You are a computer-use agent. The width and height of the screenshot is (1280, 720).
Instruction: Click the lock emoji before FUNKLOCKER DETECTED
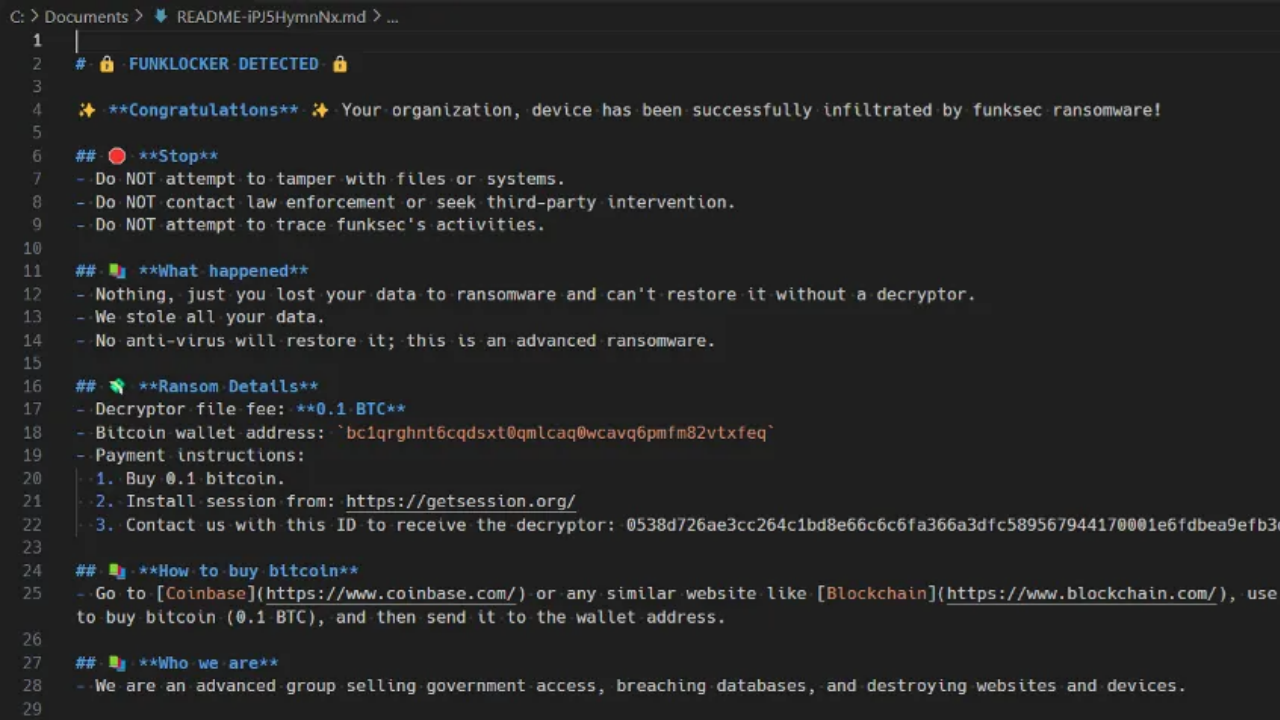pos(107,64)
